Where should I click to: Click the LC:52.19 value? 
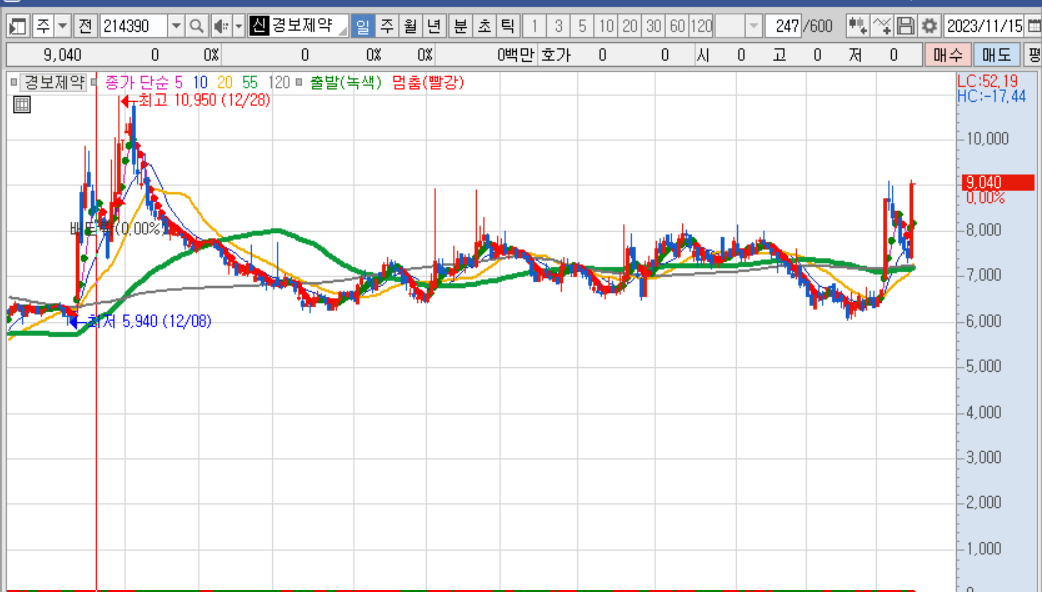(988, 82)
